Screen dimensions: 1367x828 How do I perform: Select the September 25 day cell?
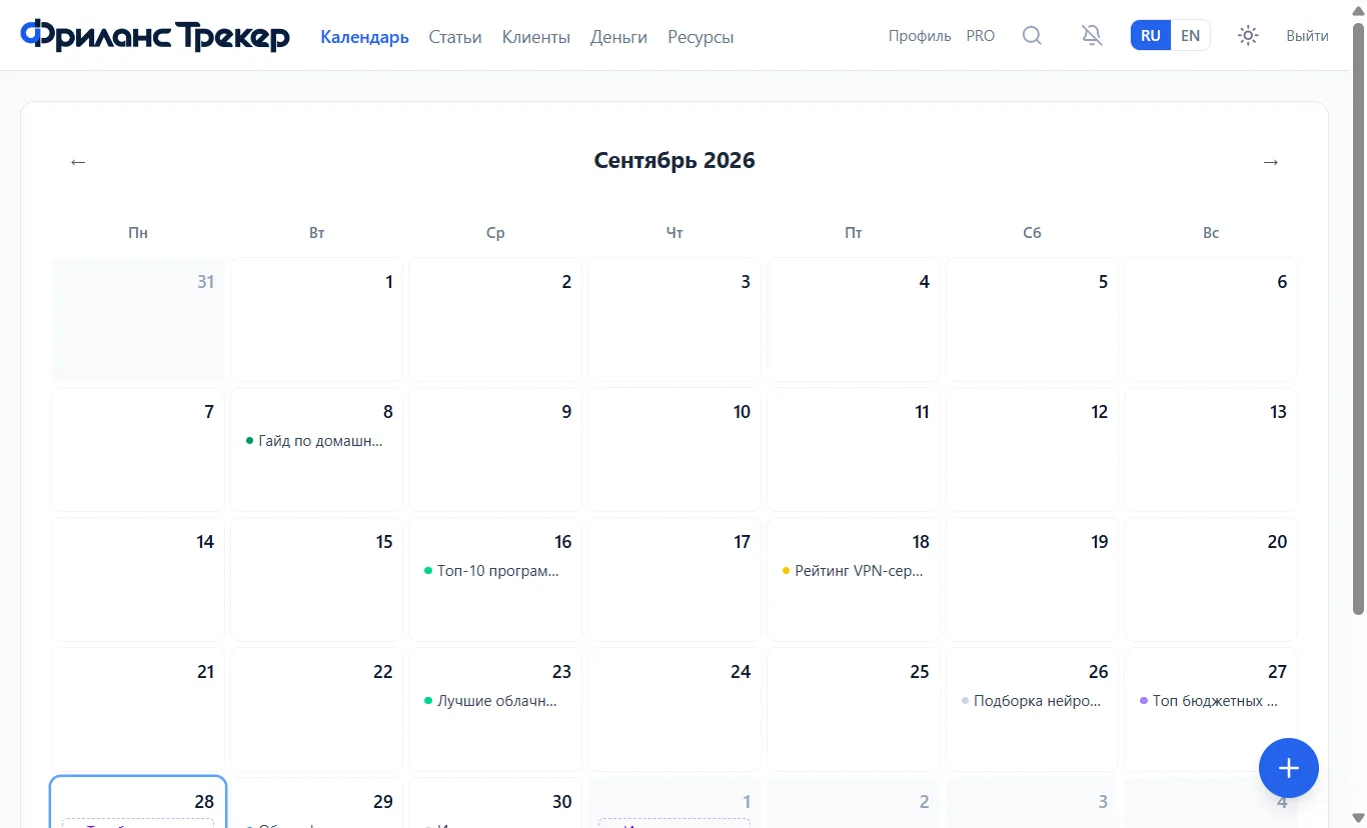pos(853,710)
